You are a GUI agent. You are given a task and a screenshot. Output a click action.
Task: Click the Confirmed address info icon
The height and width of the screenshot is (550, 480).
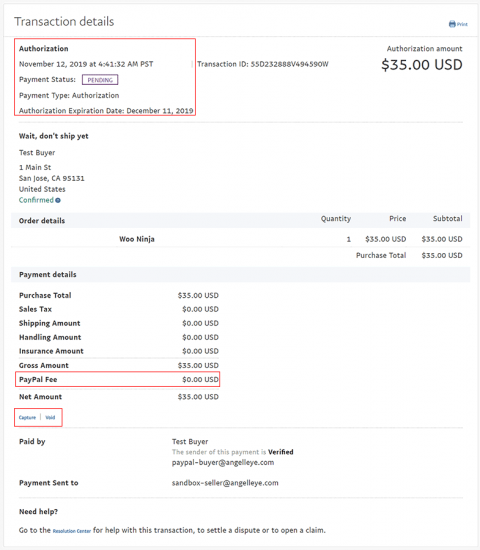point(58,200)
